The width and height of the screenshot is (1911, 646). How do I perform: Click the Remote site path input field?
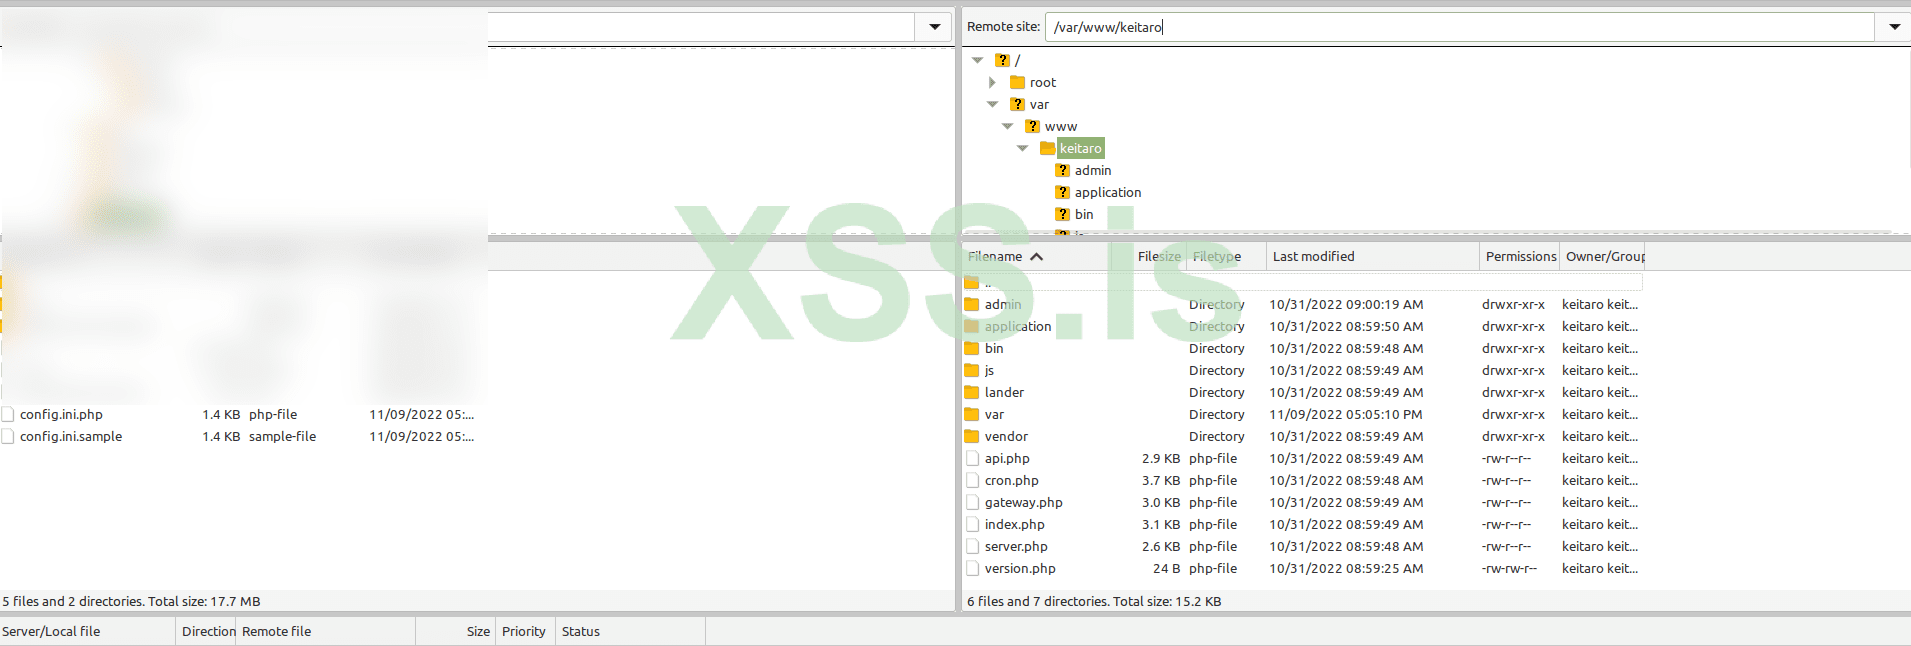(x=1460, y=27)
